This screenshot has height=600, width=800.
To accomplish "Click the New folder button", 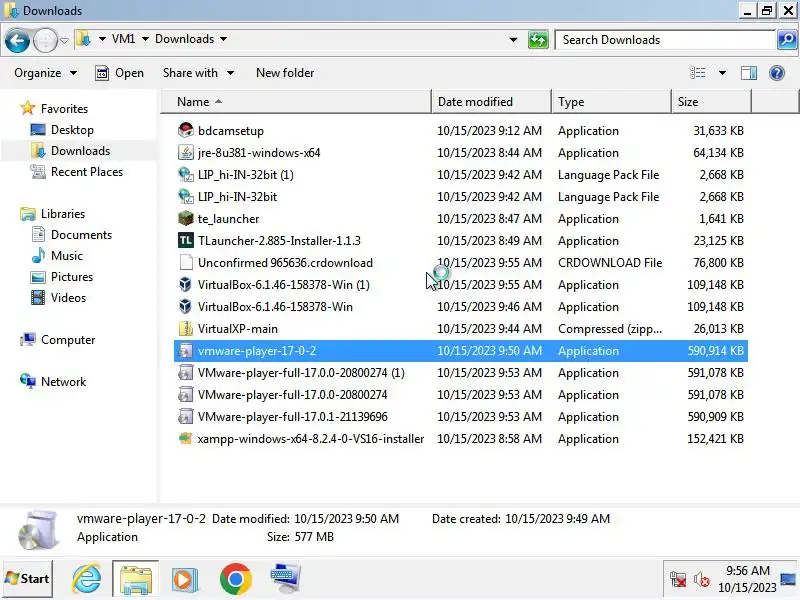I will click(x=285, y=73).
